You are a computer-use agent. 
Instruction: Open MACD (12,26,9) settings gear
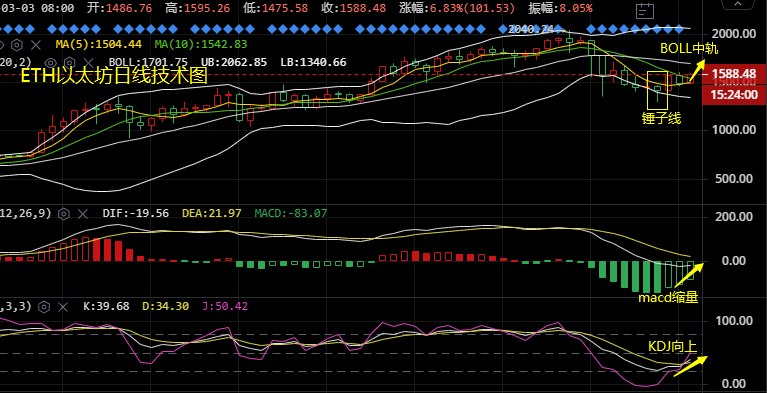click(x=63, y=213)
